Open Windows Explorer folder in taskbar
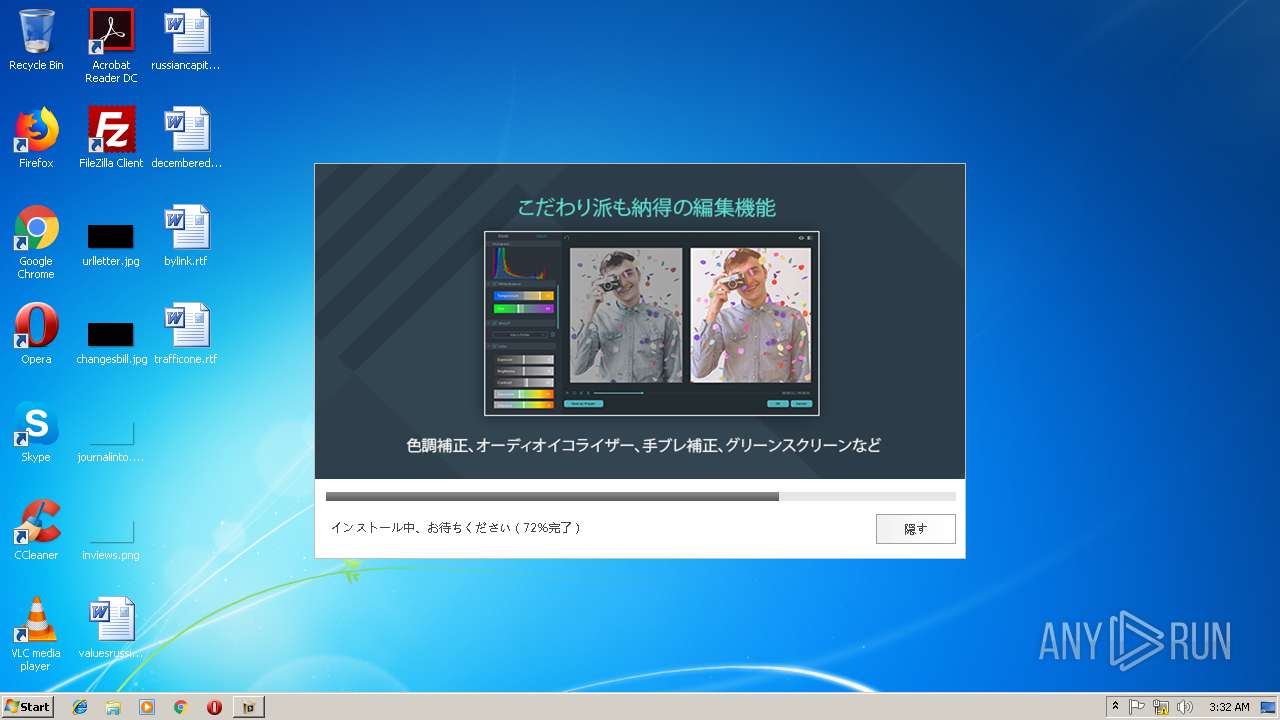Screen dimensions: 1280x720 point(113,707)
